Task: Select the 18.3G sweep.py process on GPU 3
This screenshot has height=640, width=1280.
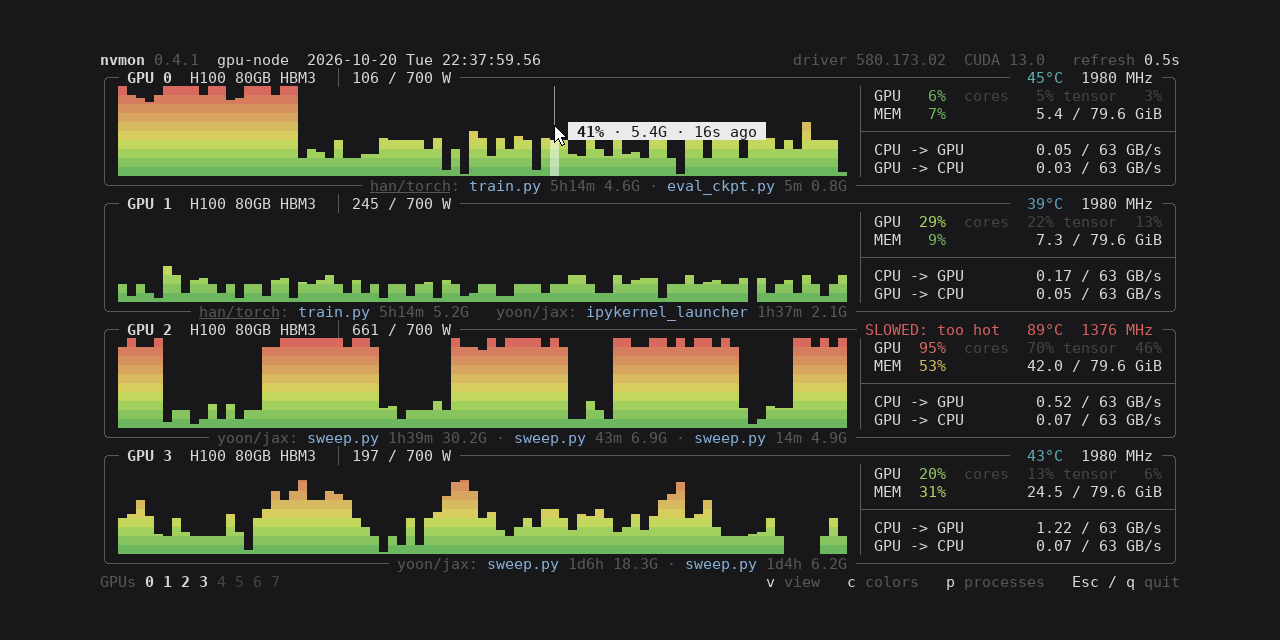Action: (523, 564)
